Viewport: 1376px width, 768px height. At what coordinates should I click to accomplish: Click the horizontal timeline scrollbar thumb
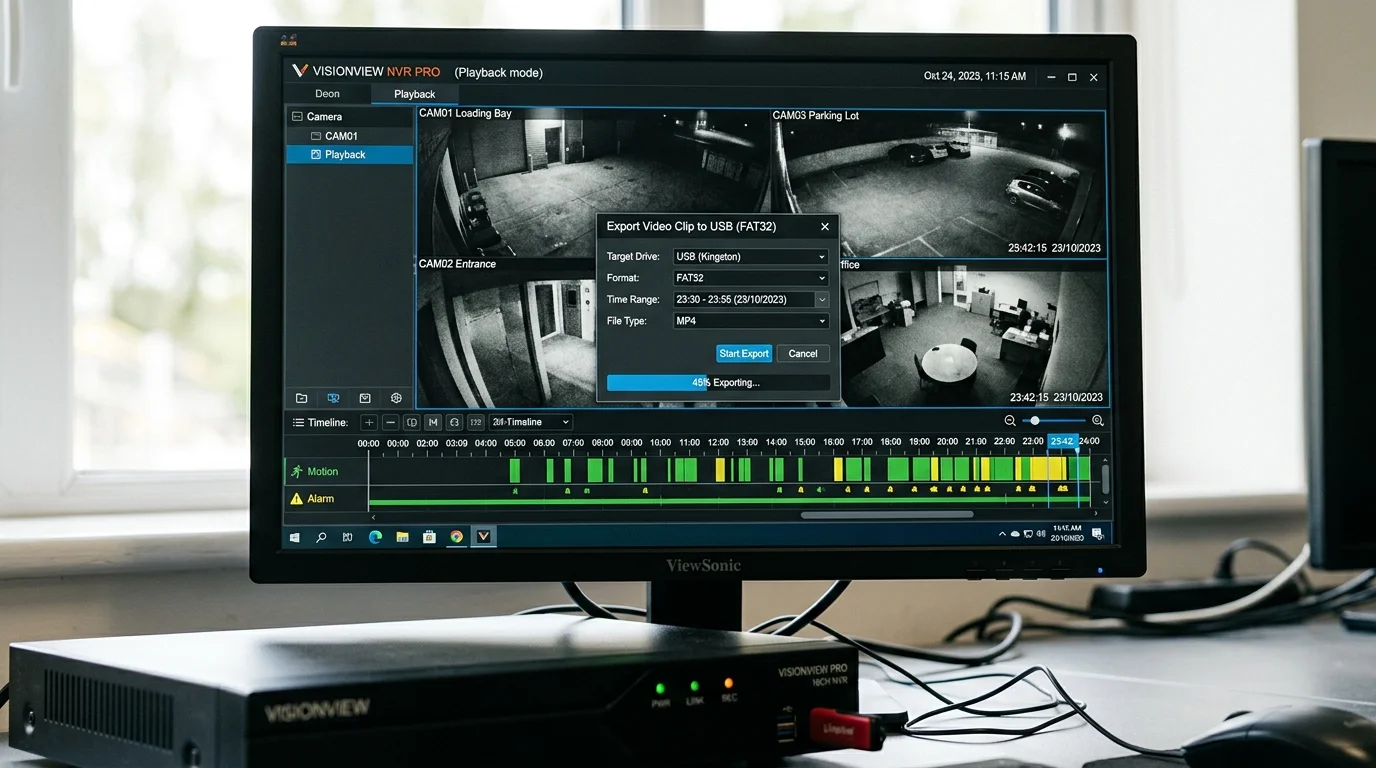click(x=887, y=515)
